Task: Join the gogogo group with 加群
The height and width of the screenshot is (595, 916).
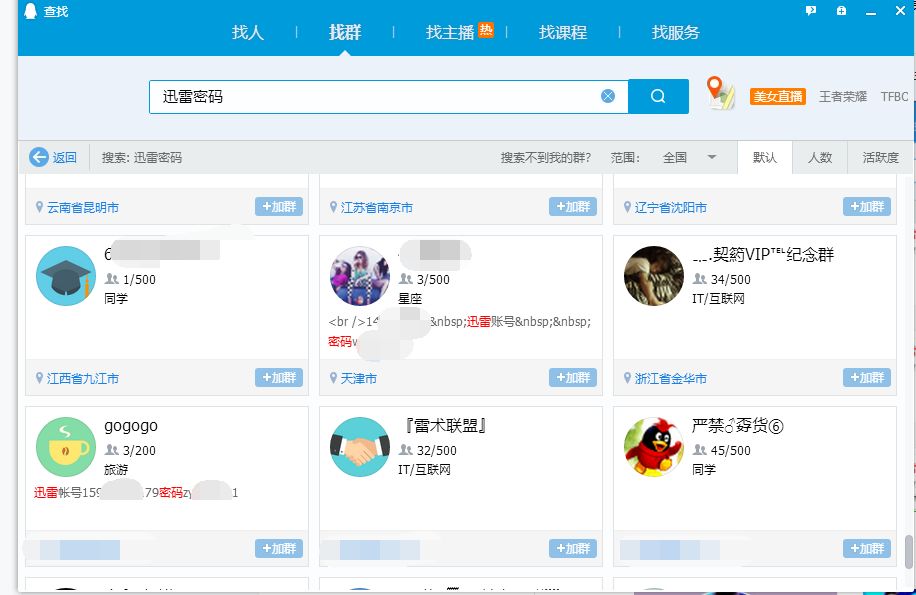Action: pyautogui.click(x=279, y=548)
